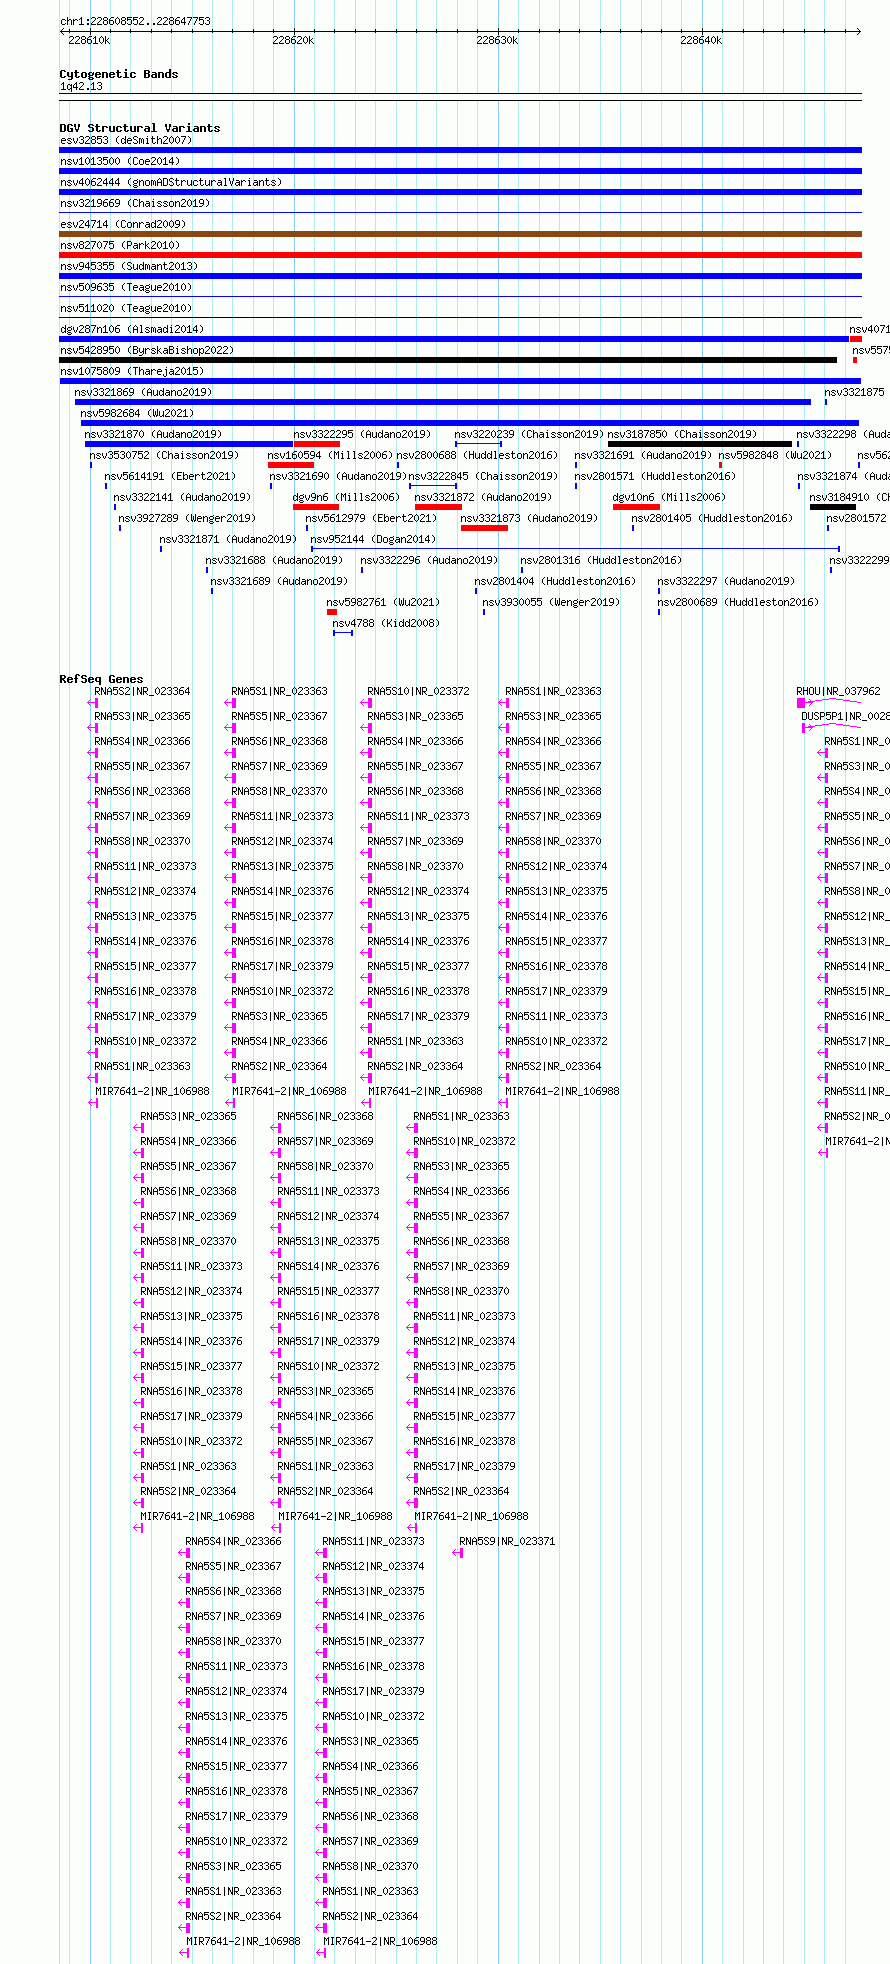Click the nsv3927289 (Wenger2019) label

pyautogui.click(x=188, y=518)
